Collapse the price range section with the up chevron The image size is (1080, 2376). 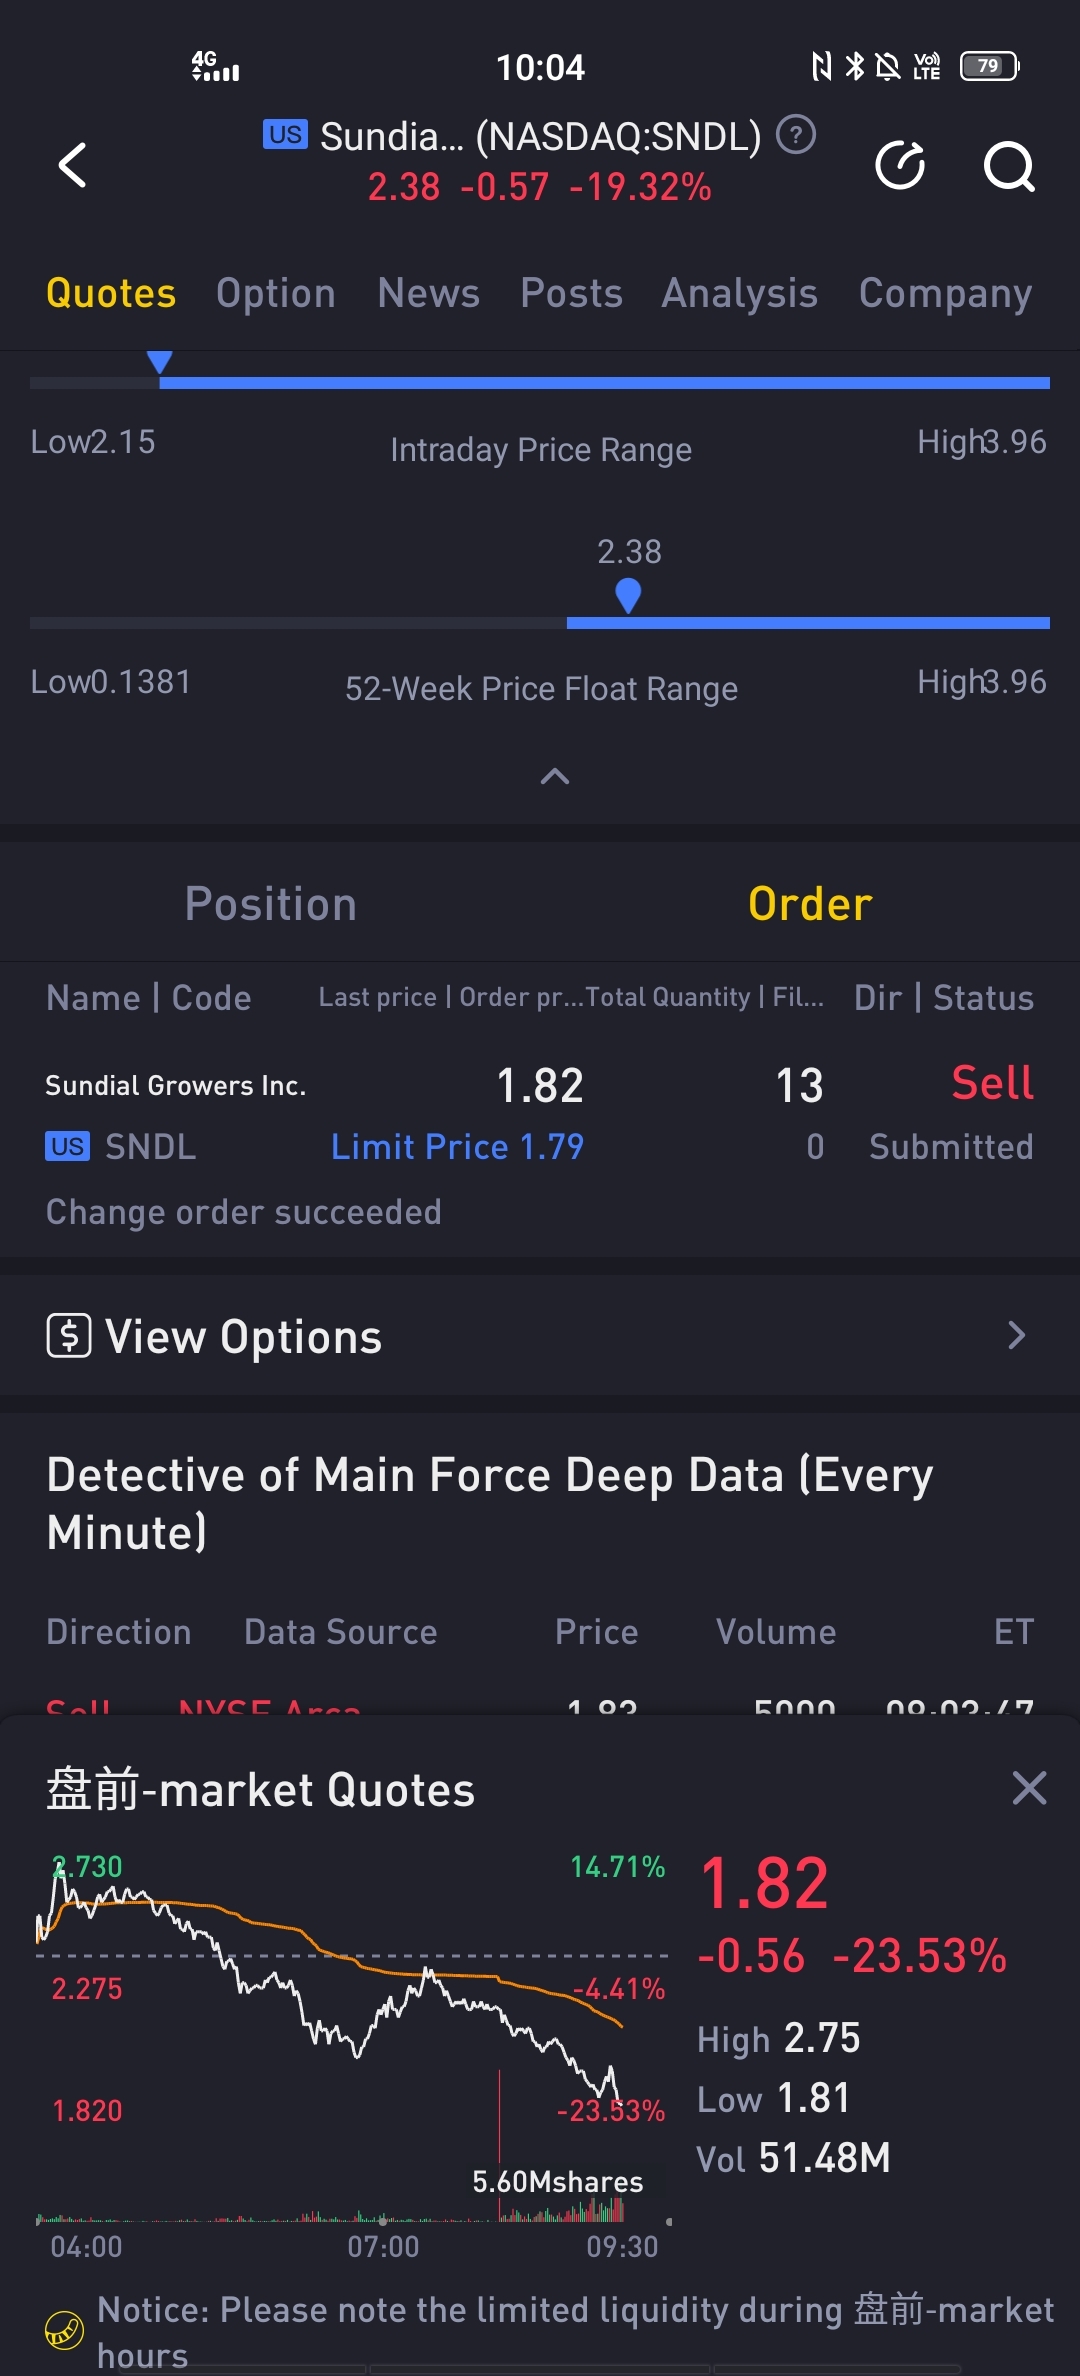click(x=555, y=776)
